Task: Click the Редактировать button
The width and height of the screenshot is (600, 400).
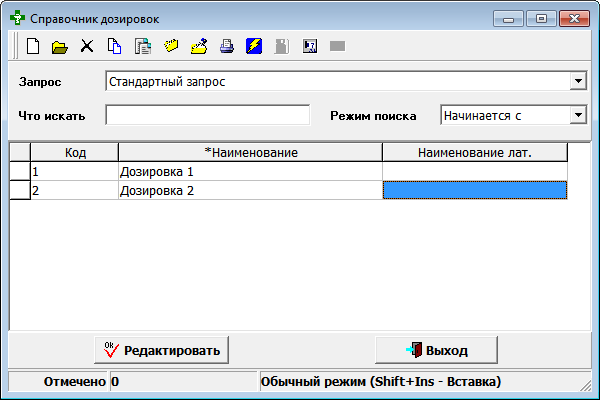Action: (161, 350)
